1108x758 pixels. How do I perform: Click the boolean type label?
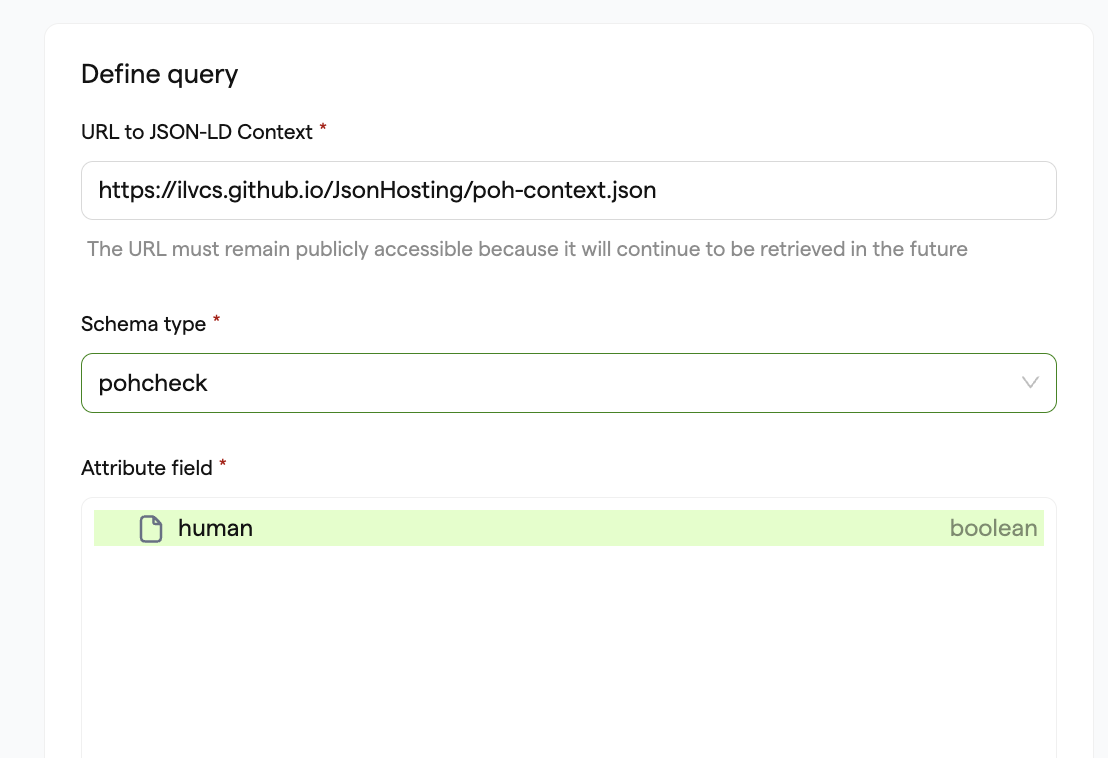point(993,528)
